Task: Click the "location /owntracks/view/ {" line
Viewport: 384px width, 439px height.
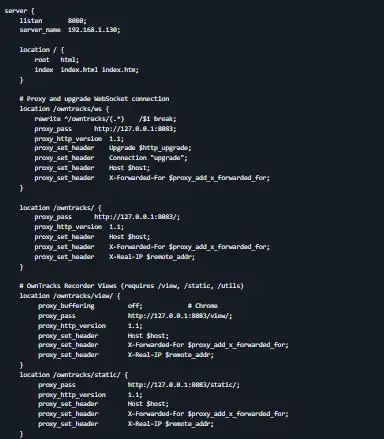Action: pyautogui.click(x=70, y=296)
